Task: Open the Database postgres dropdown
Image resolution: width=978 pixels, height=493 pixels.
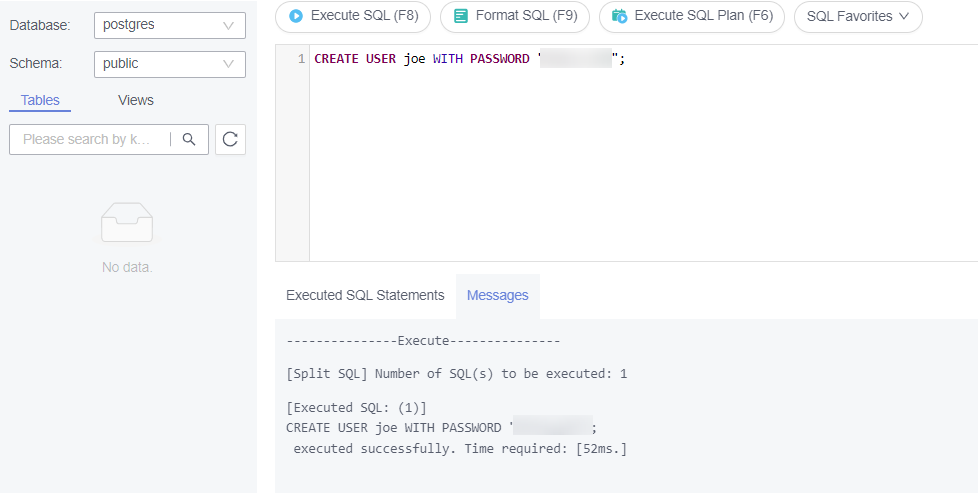Action: point(169,25)
